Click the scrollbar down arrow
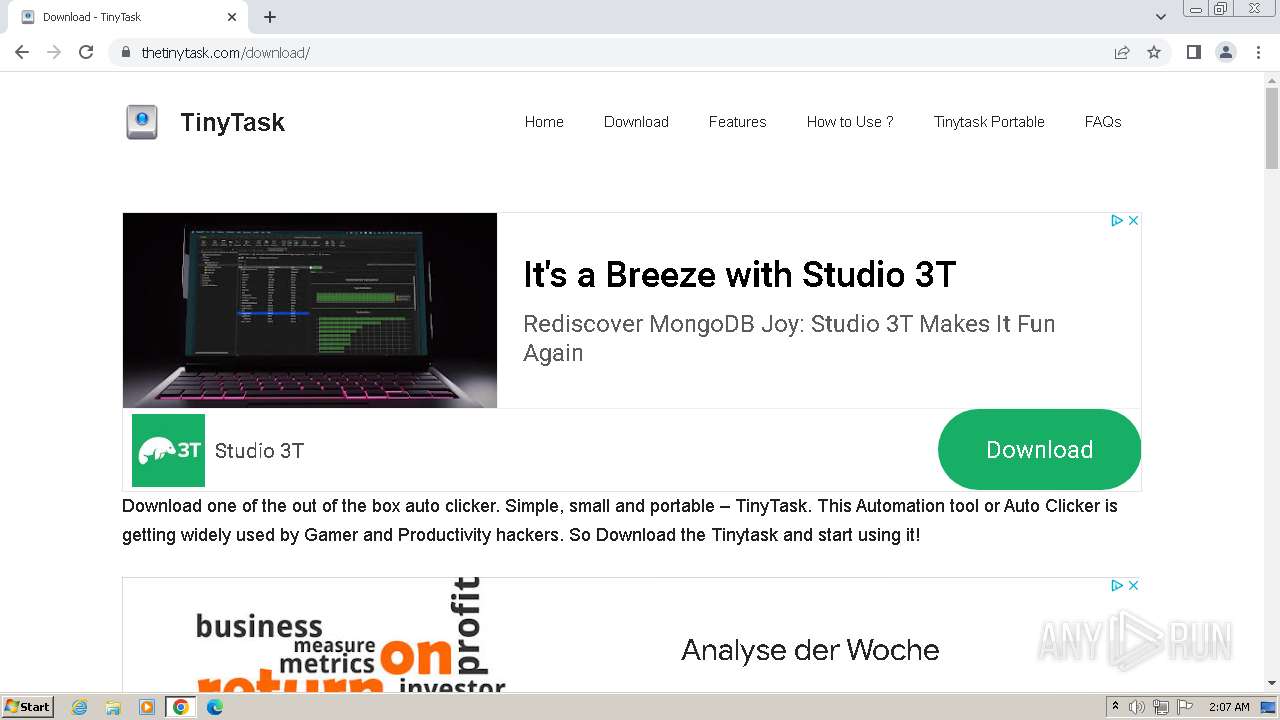 coord(1272,683)
